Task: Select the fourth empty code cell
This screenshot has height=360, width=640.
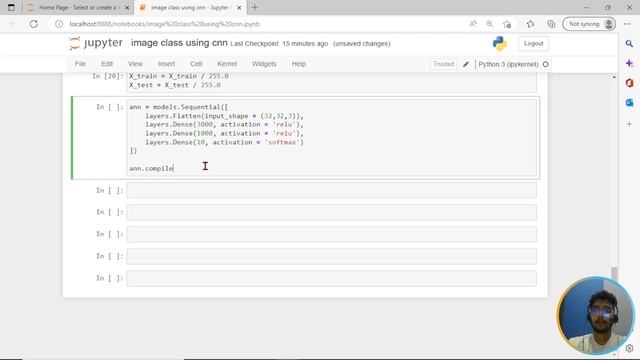Action: point(331,256)
